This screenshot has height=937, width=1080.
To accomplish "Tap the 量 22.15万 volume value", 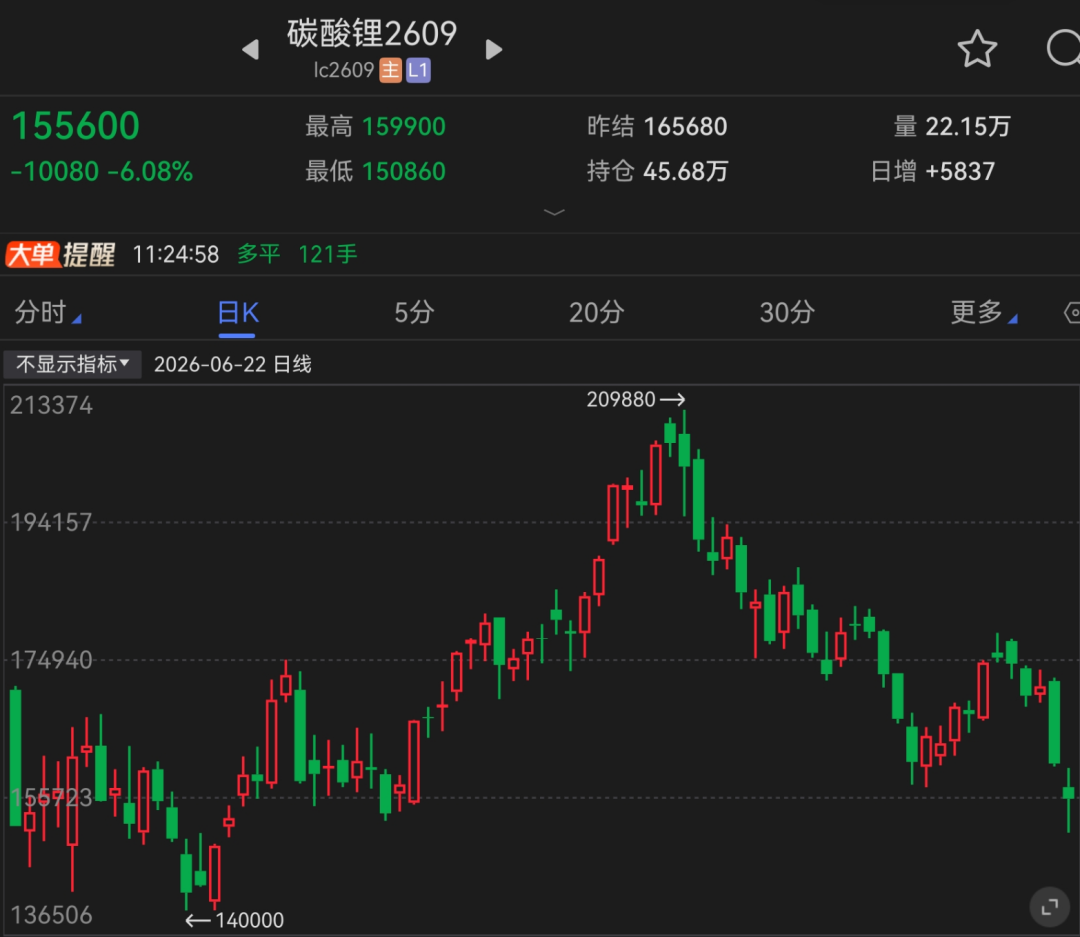I will 952,127.
